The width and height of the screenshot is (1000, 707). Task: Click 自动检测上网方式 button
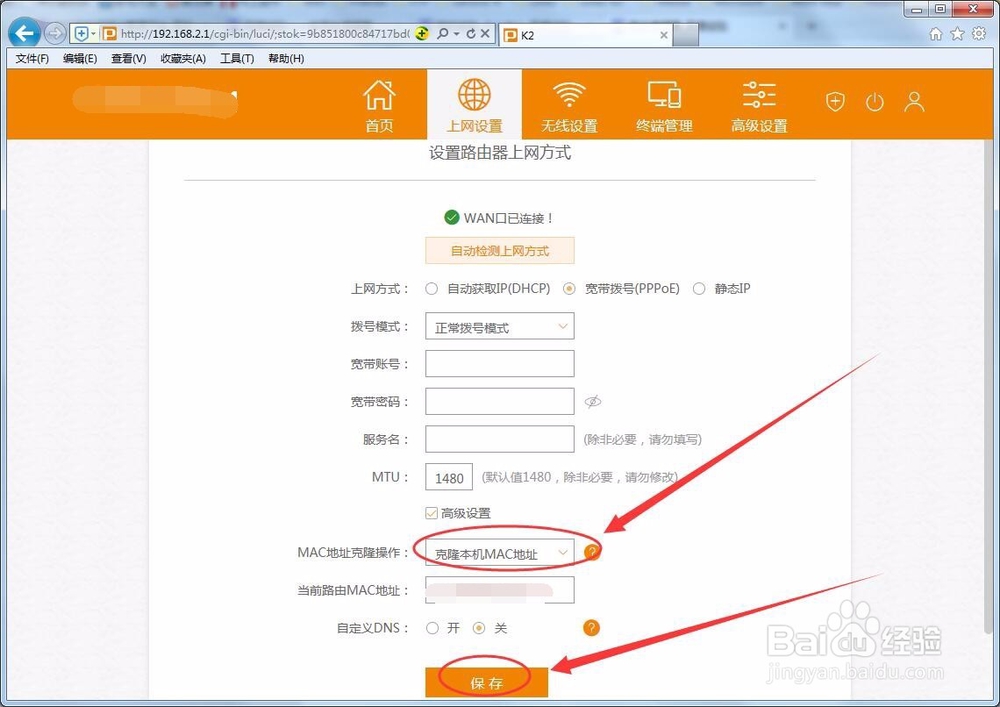coord(499,250)
